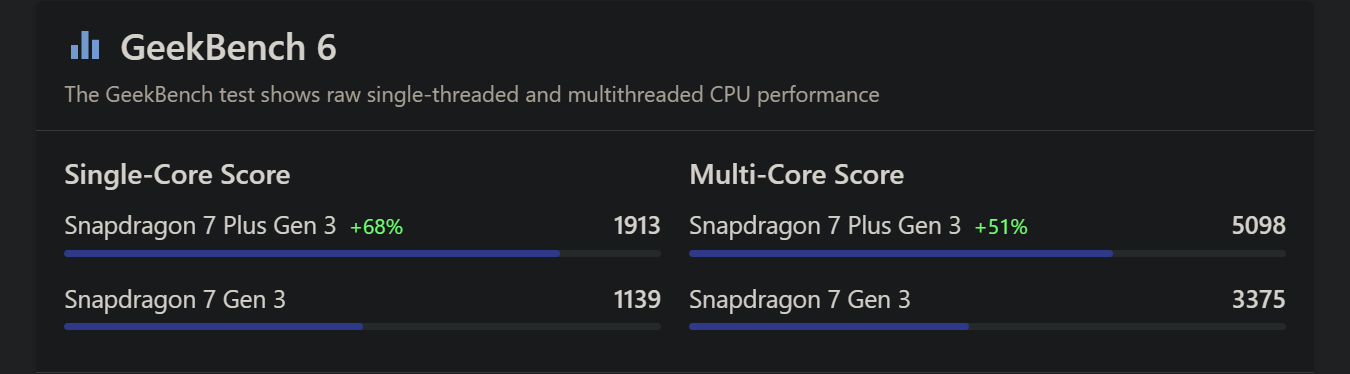Click the Single-Core Score heading
This screenshot has height=374, width=1350.
point(177,175)
